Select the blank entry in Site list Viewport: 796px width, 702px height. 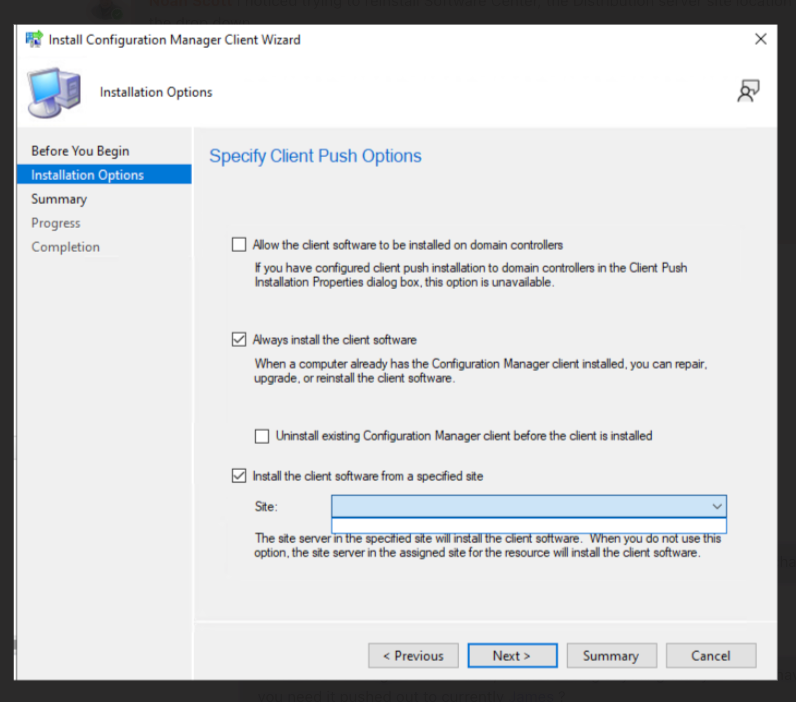click(x=528, y=525)
